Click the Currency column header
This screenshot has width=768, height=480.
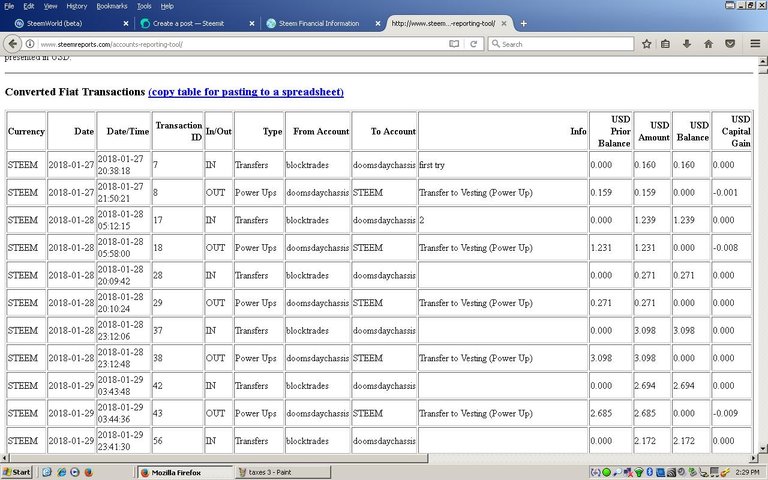coord(26,131)
